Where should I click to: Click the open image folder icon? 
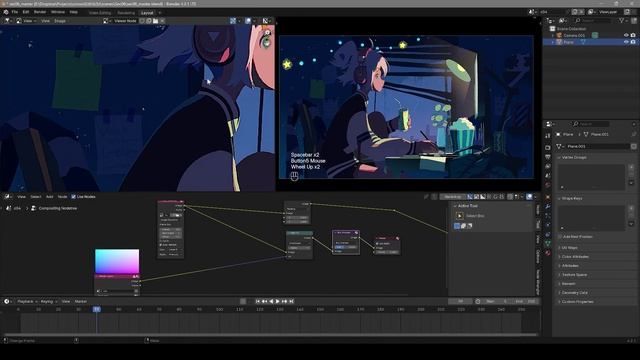pos(156,20)
